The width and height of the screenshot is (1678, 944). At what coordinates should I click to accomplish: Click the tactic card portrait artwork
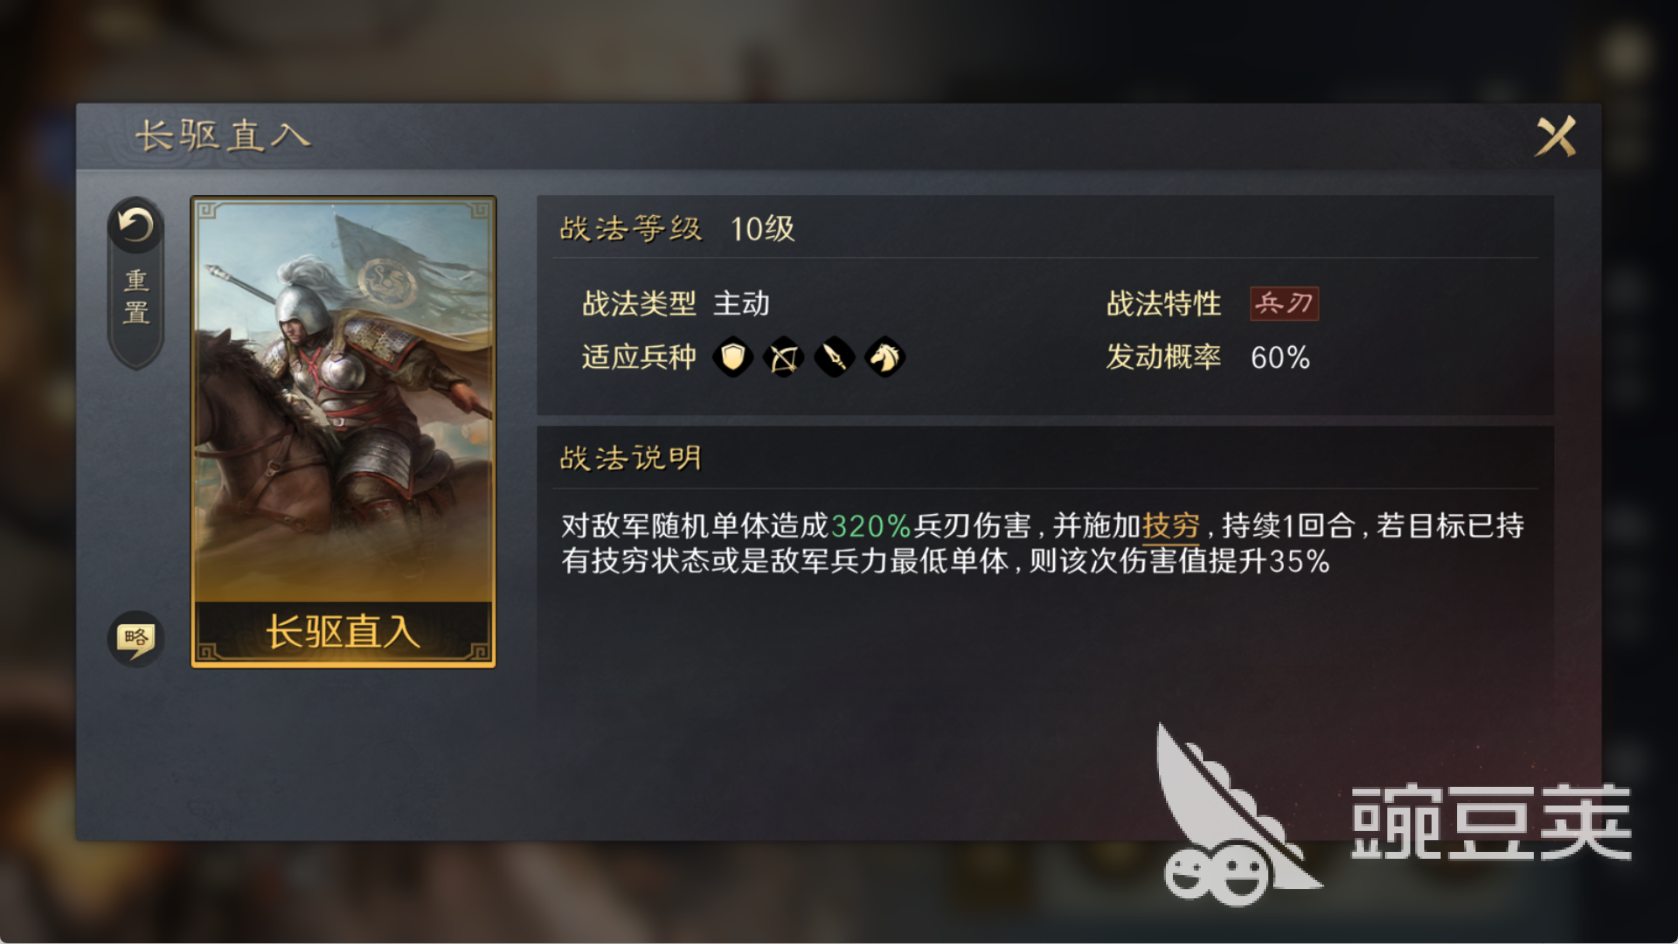343,400
